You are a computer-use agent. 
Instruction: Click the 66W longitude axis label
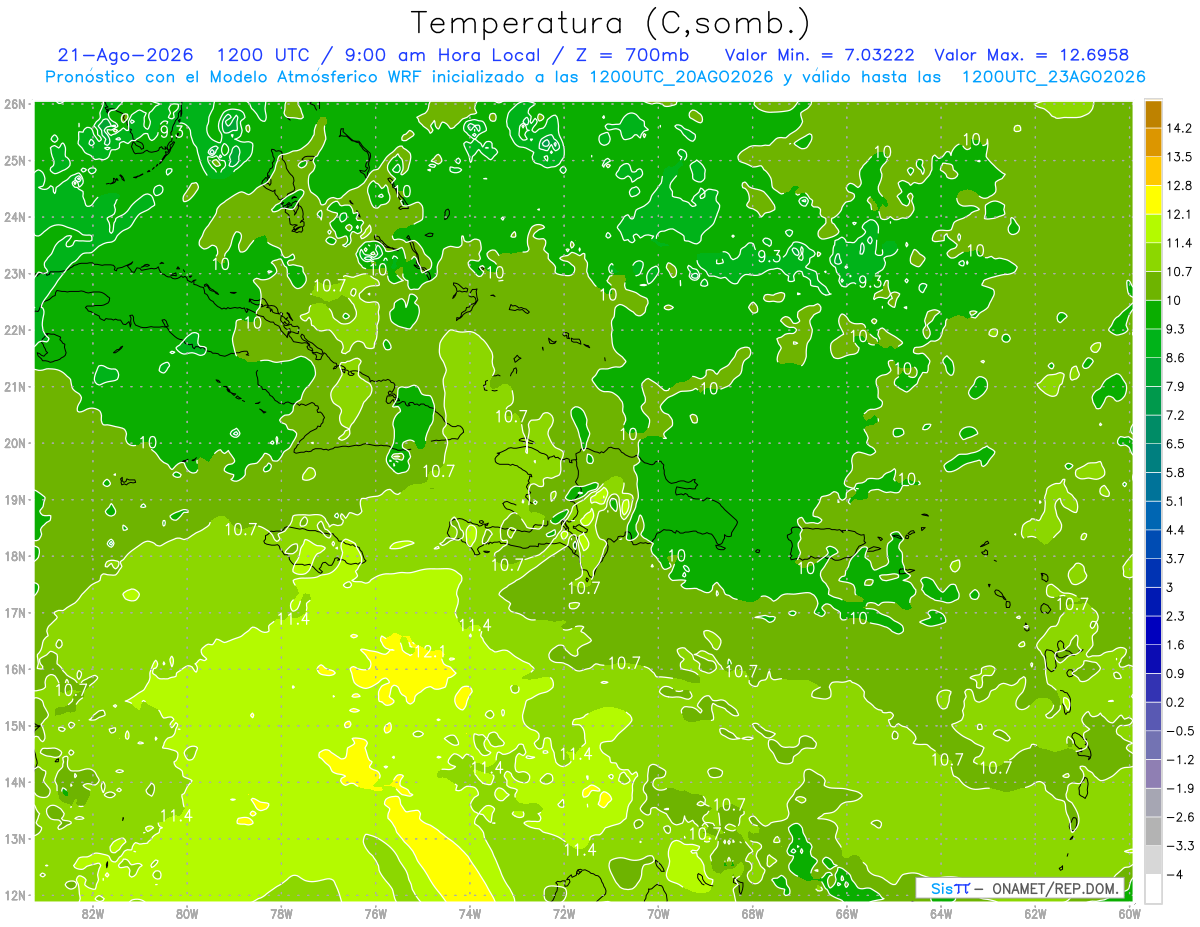click(x=847, y=913)
